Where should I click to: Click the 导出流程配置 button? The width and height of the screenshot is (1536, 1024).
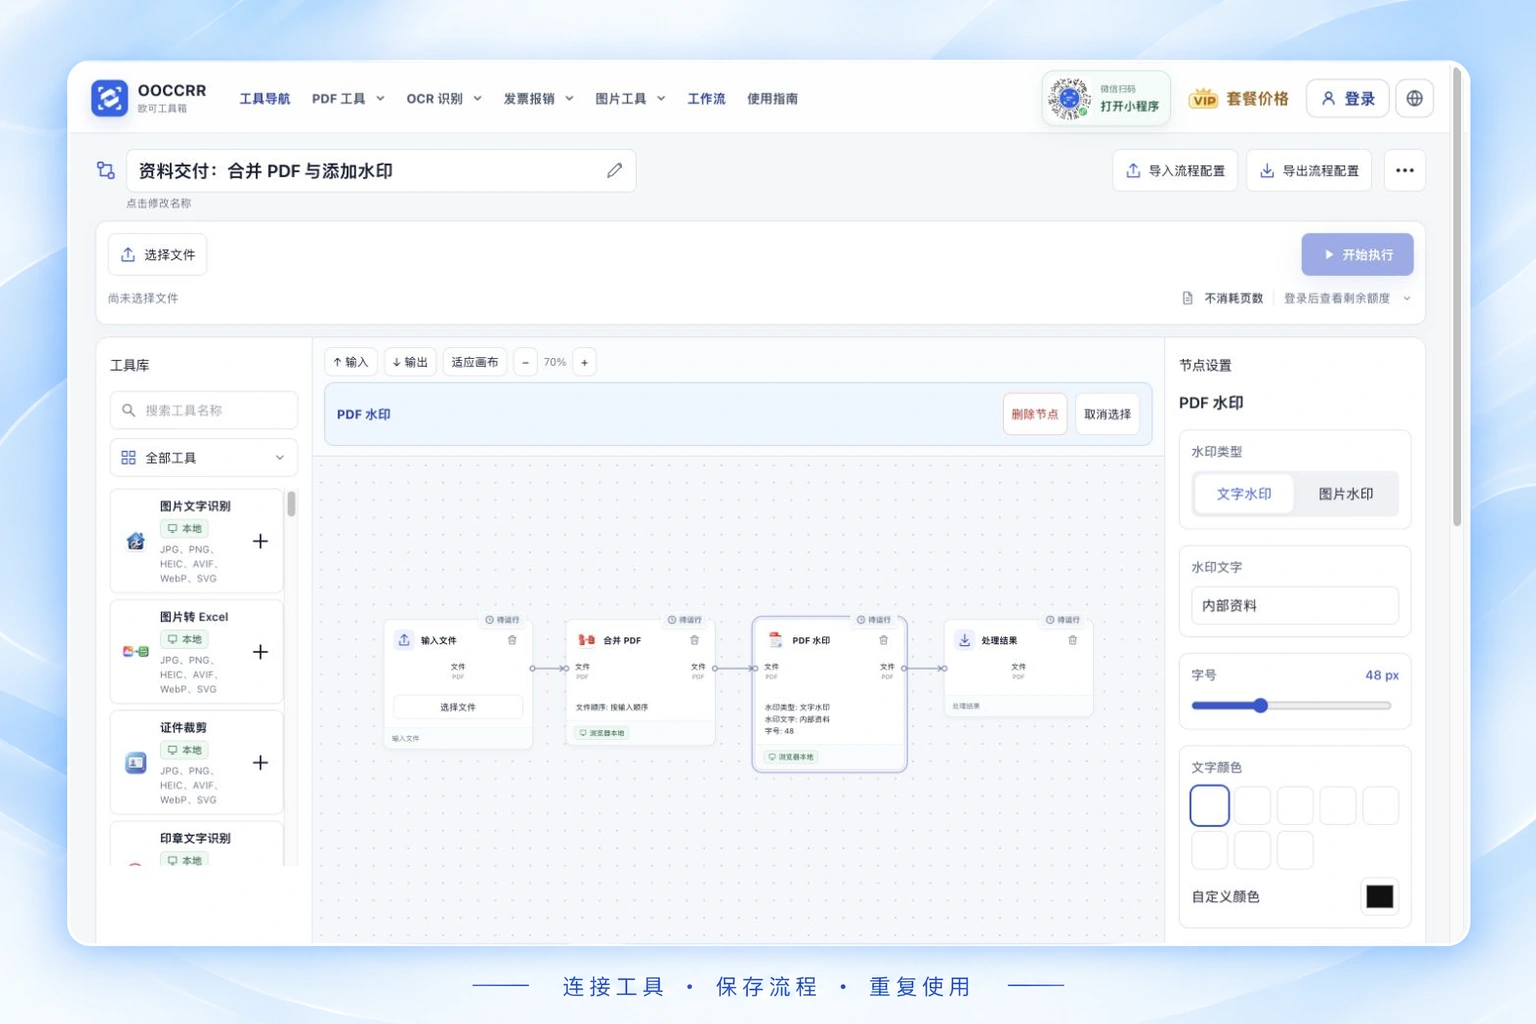pos(1308,171)
